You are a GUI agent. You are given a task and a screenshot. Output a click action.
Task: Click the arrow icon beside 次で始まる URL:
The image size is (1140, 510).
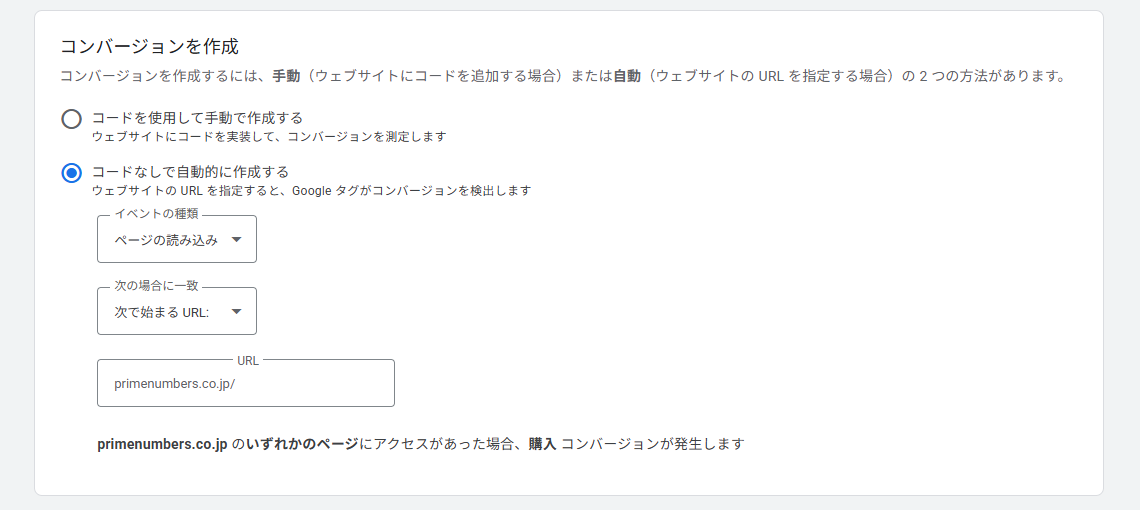coord(236,311)
